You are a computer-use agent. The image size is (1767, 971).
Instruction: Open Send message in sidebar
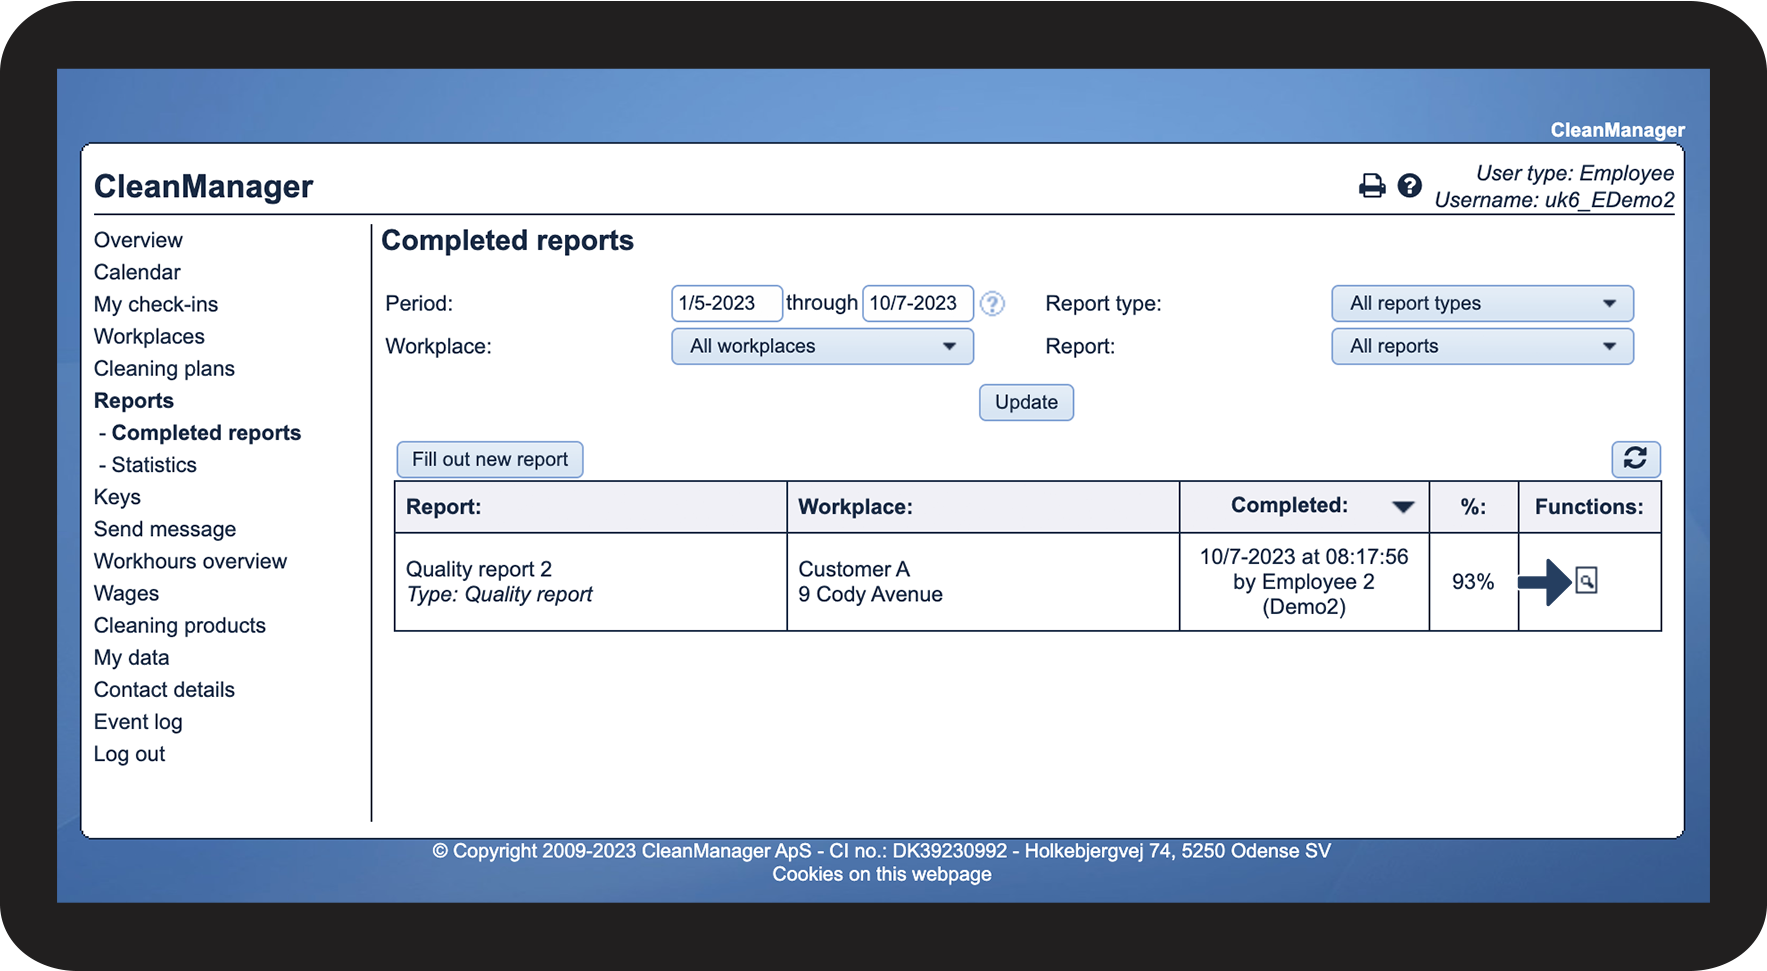click(165, 529)
